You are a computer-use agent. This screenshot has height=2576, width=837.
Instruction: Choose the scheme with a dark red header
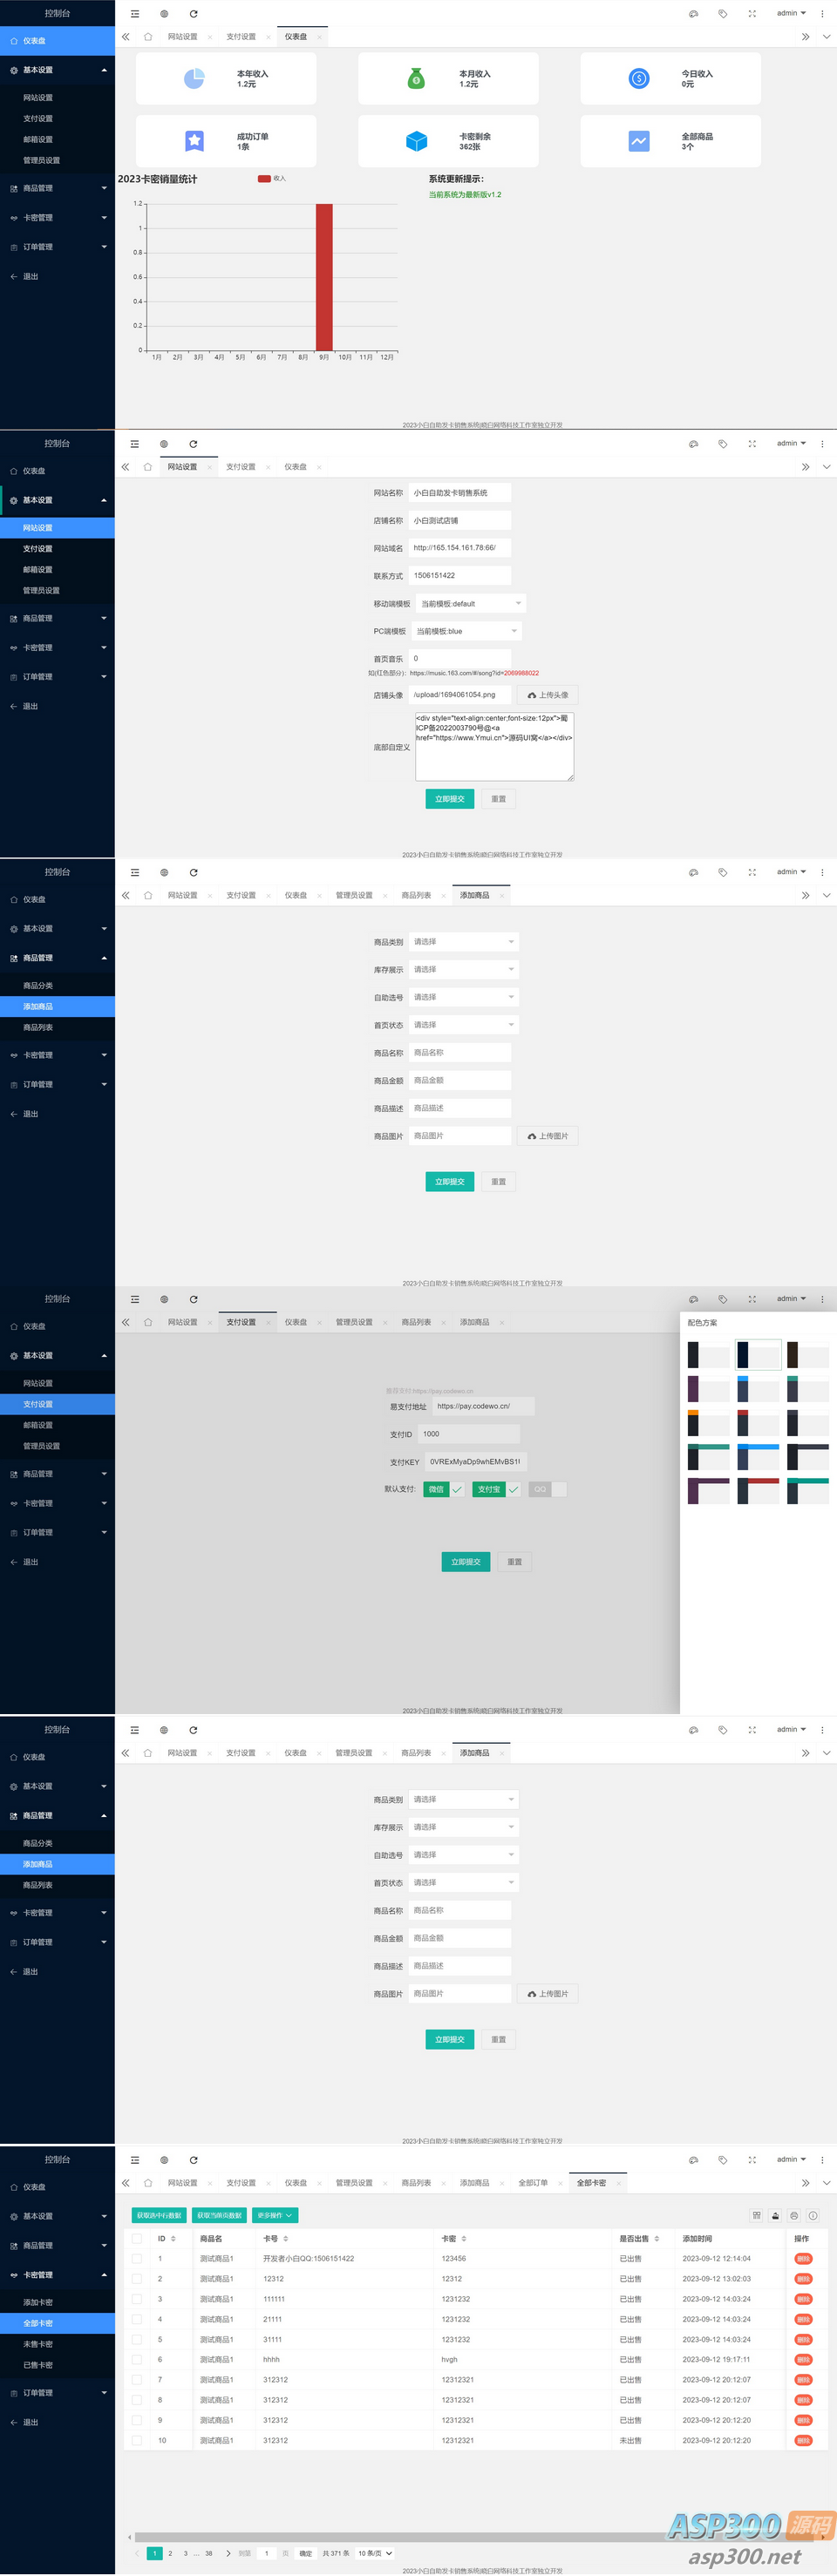(758, 1492)
